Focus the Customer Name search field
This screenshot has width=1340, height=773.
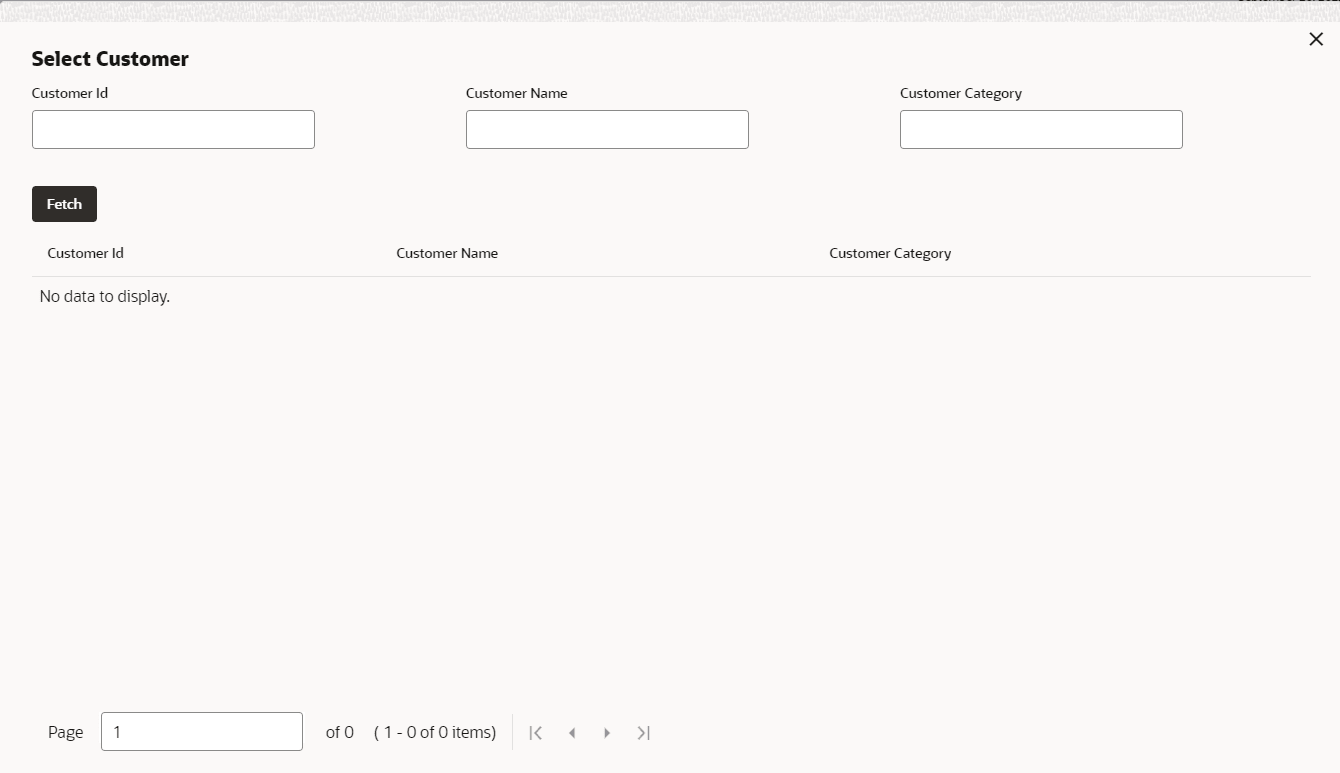tap(607, 130)
